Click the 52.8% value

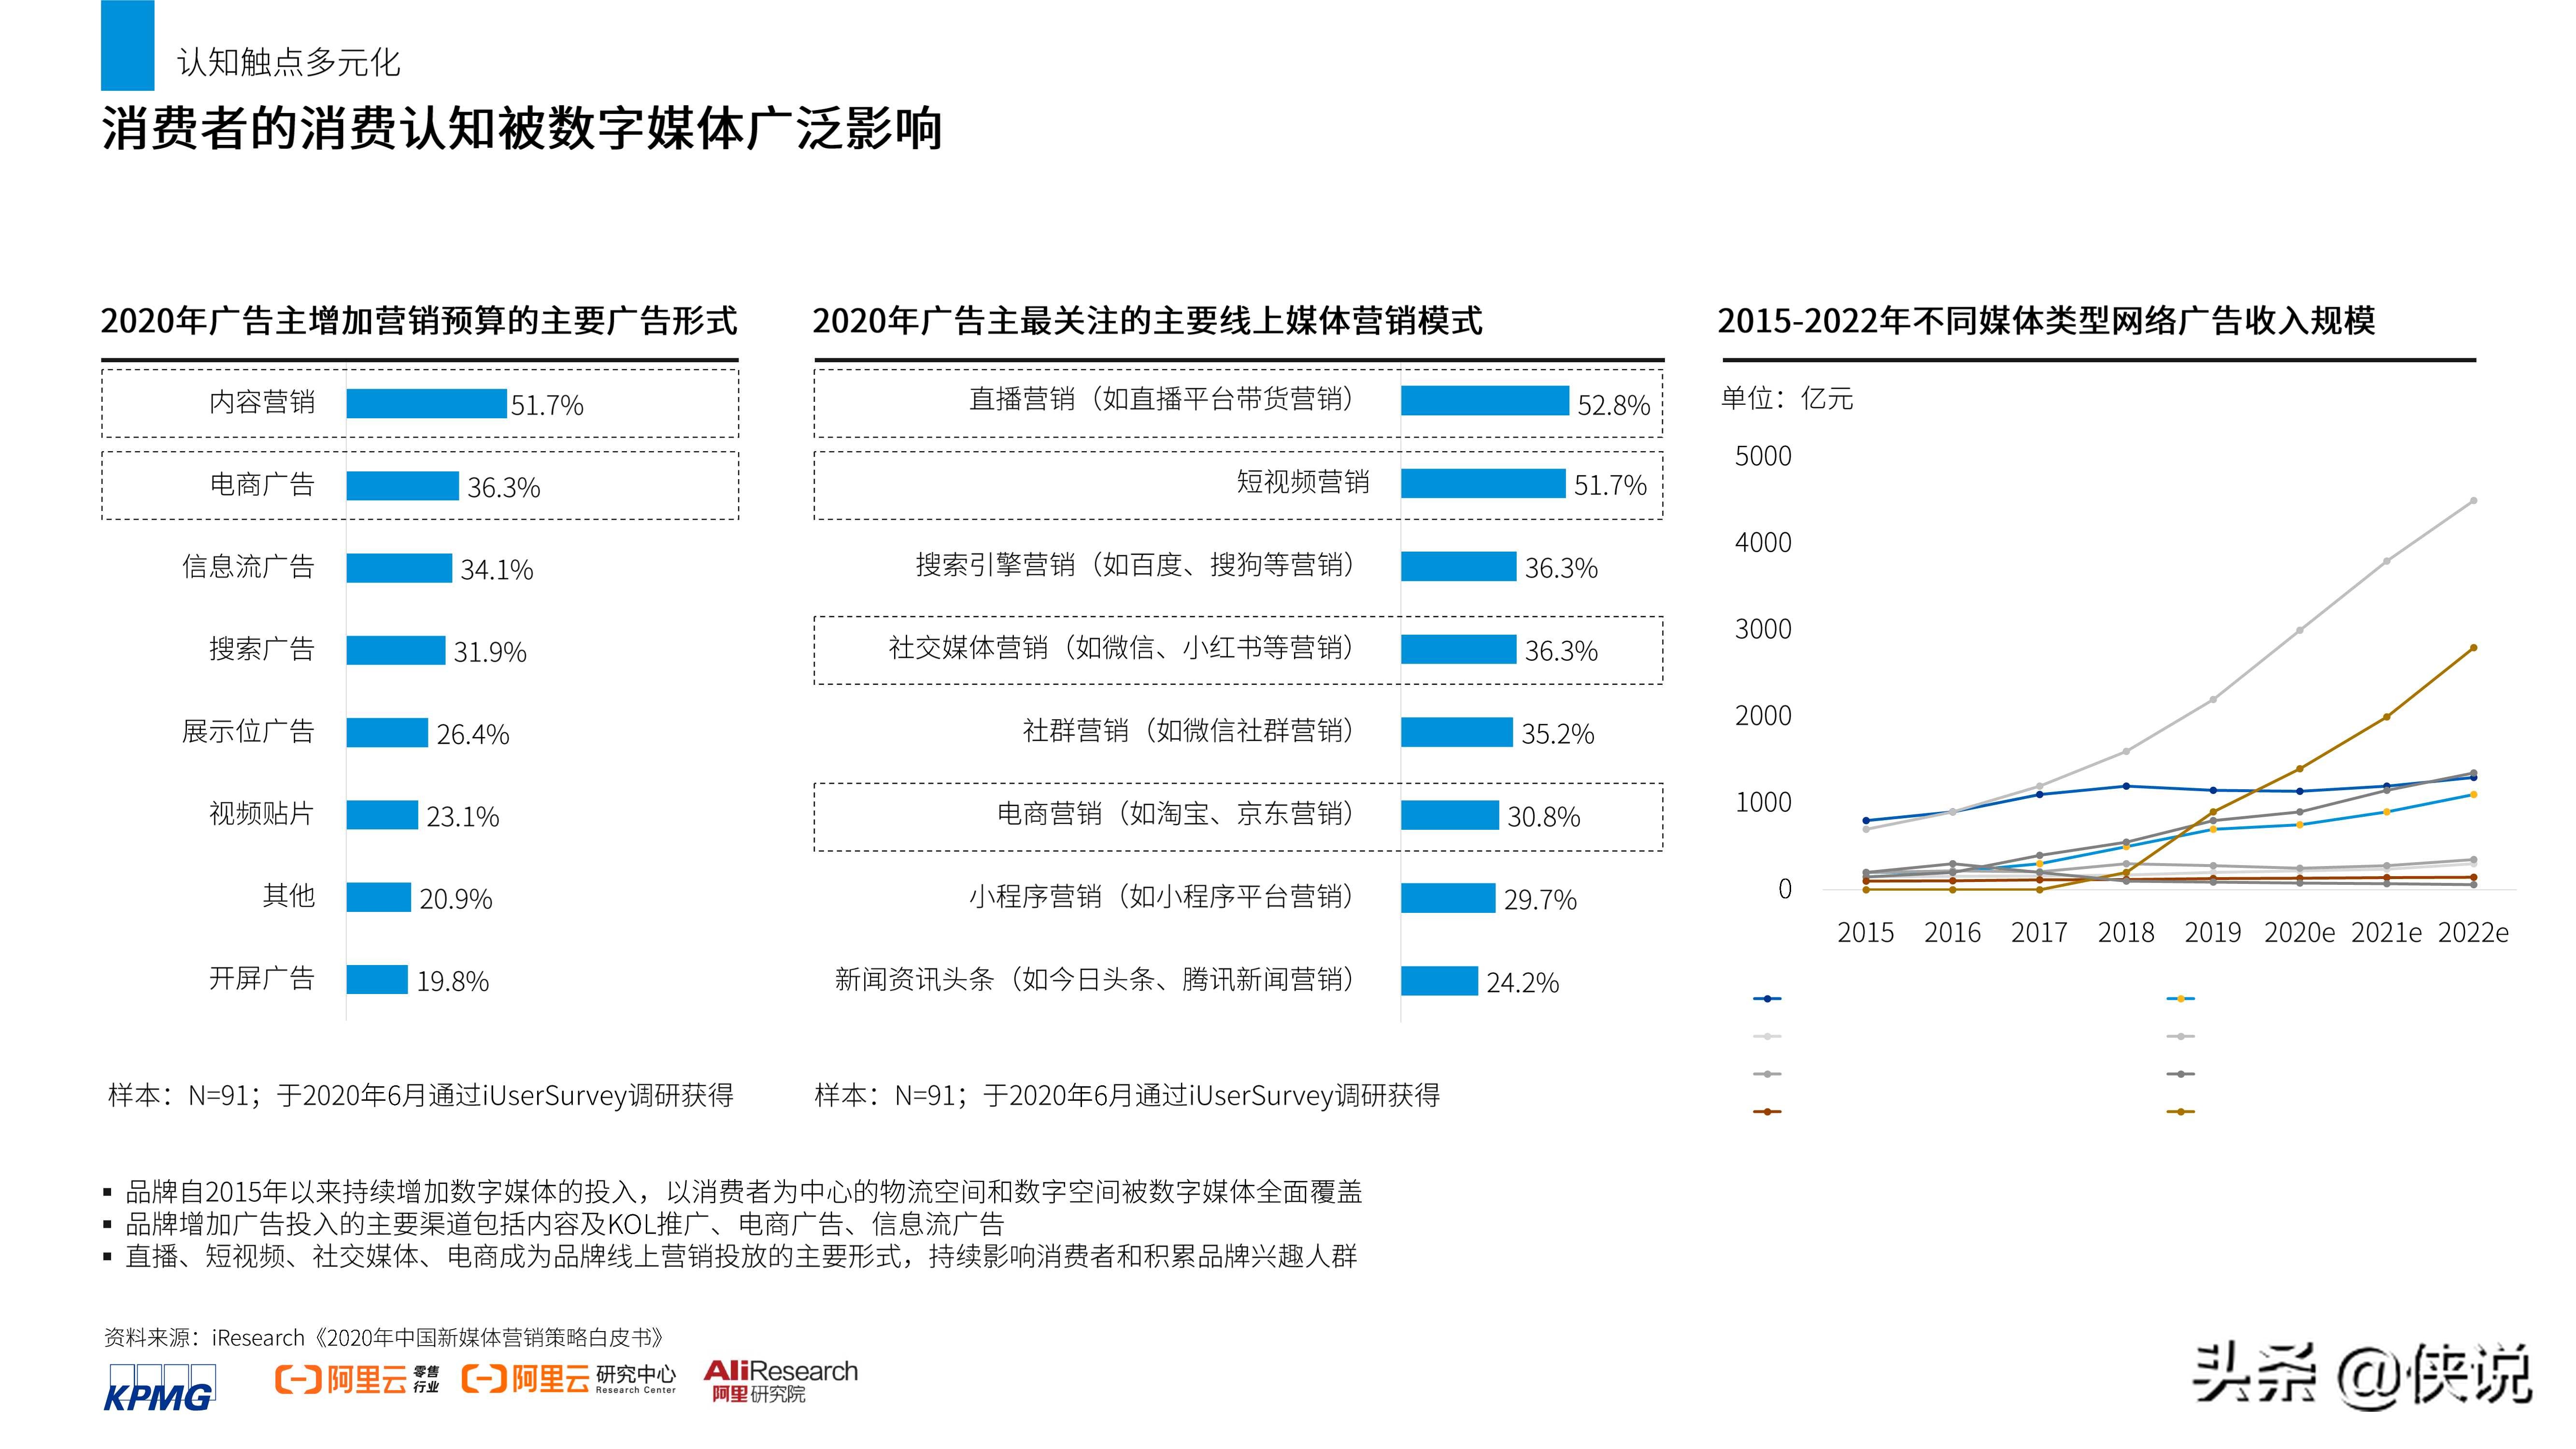(x=1614, y=405)
